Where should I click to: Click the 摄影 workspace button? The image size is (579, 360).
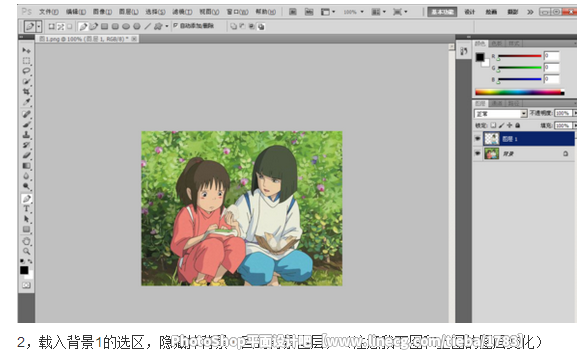pyautogui.click(x=513, y=12)
